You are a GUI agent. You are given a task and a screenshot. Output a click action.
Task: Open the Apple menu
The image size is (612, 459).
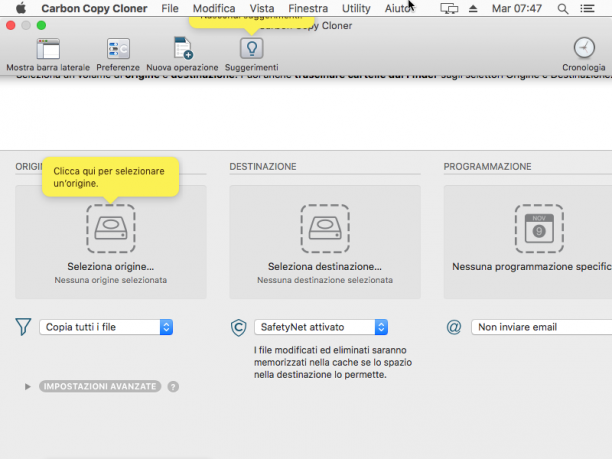click(x=21, y=8)
